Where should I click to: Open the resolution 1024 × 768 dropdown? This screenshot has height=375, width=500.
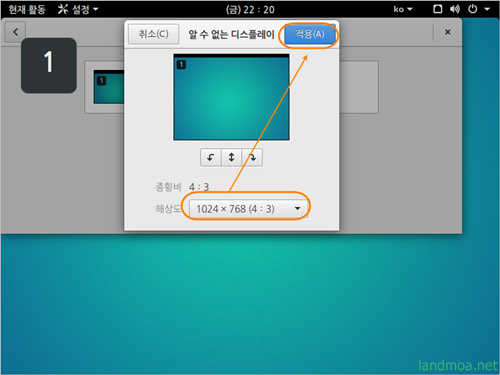coord(248,209)
